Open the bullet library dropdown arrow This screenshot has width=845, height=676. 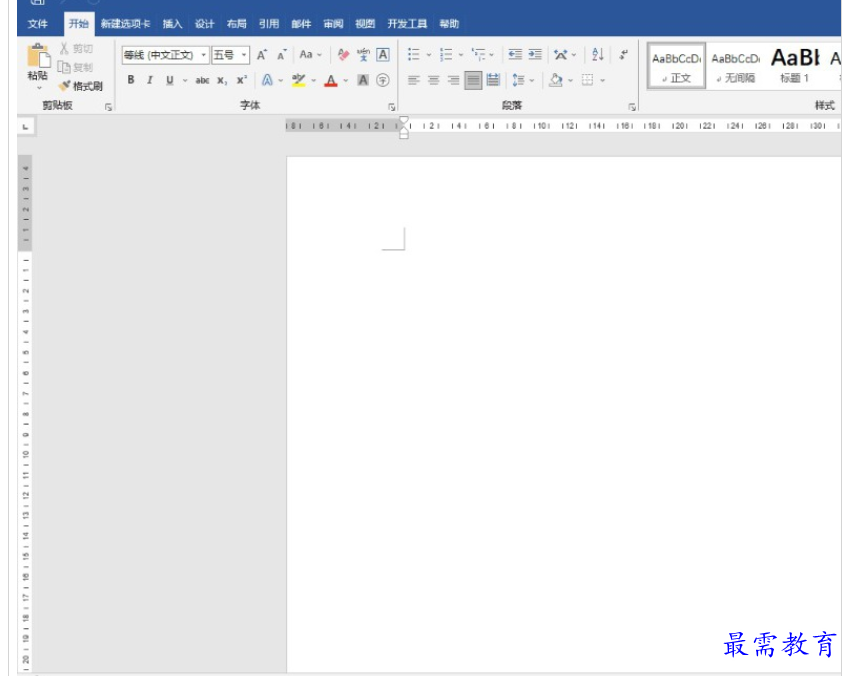pos(429,54)
